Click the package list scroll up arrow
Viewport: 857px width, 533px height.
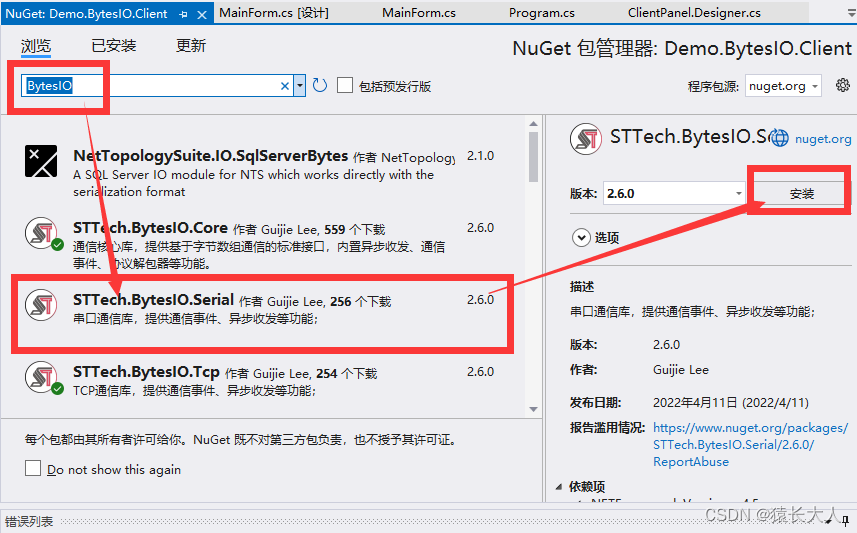tap(533, 124)
